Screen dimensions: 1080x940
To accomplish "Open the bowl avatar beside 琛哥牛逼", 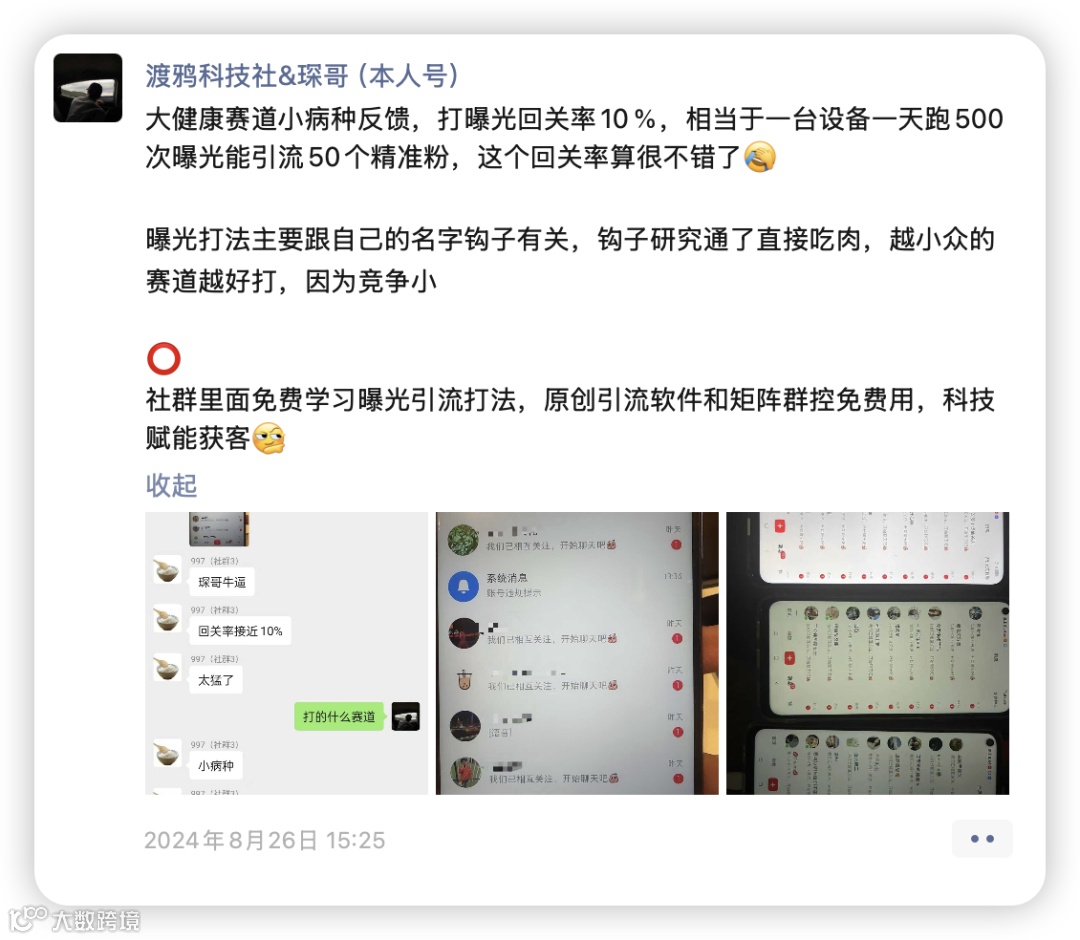I will click(167, 571).
